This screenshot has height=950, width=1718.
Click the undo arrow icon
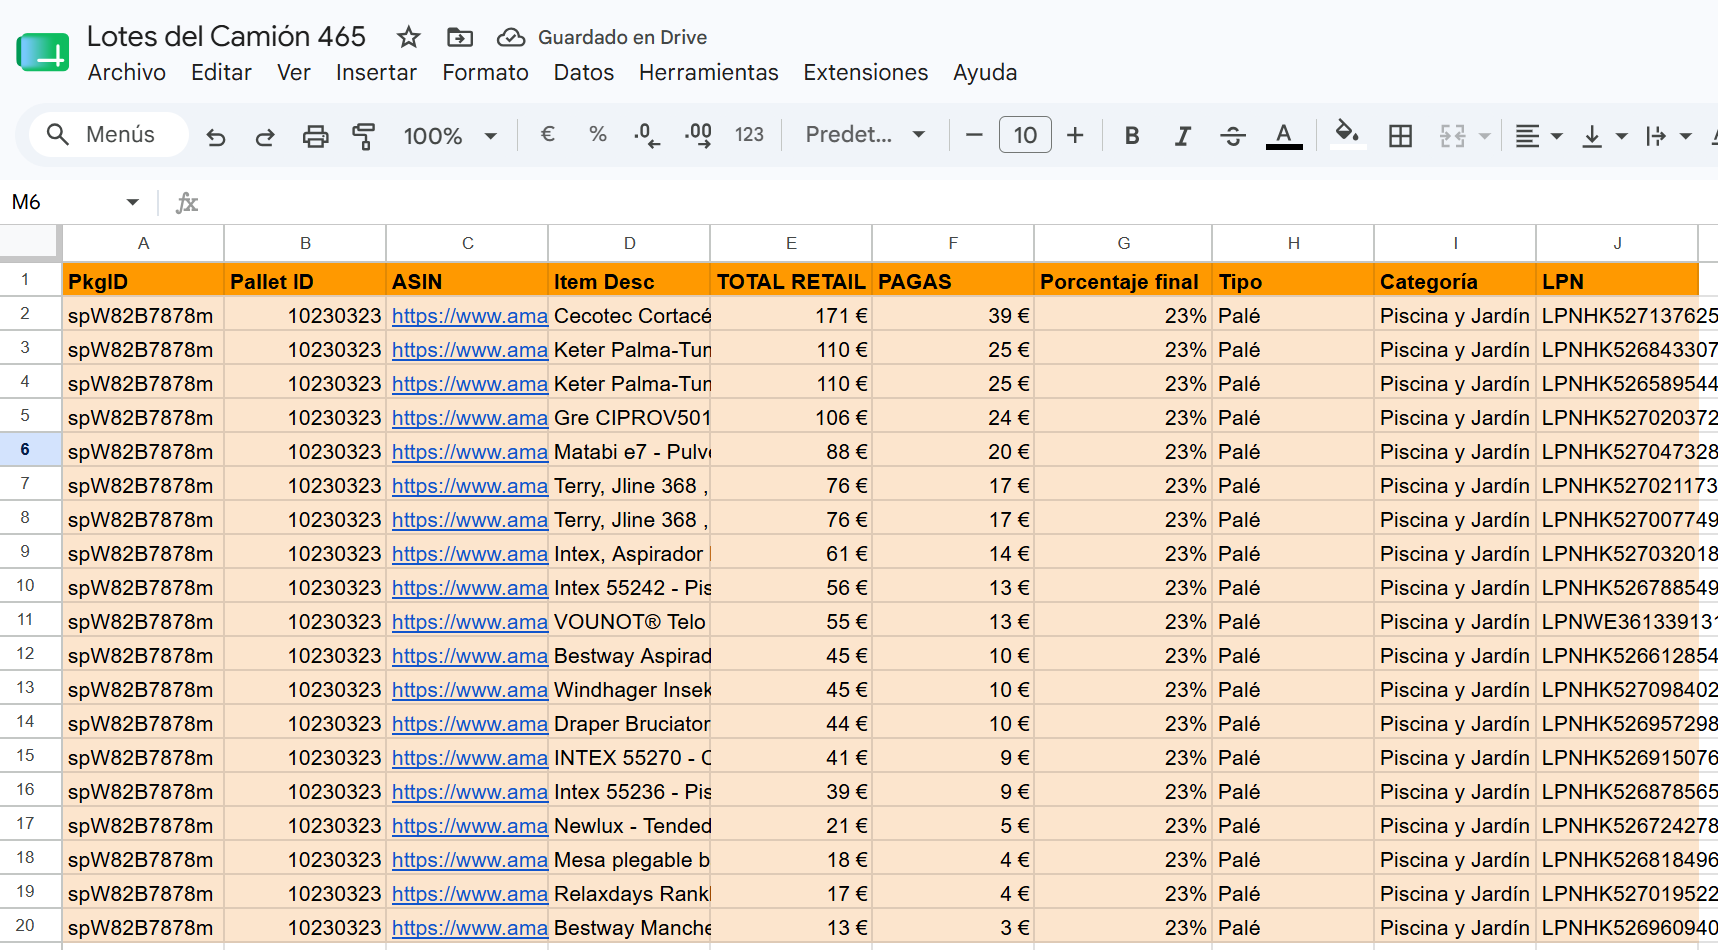[x=216, y=136]
